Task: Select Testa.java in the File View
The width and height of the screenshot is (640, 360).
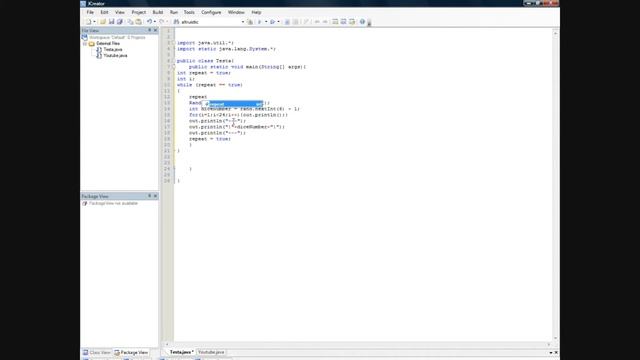Action: (113, 49)
